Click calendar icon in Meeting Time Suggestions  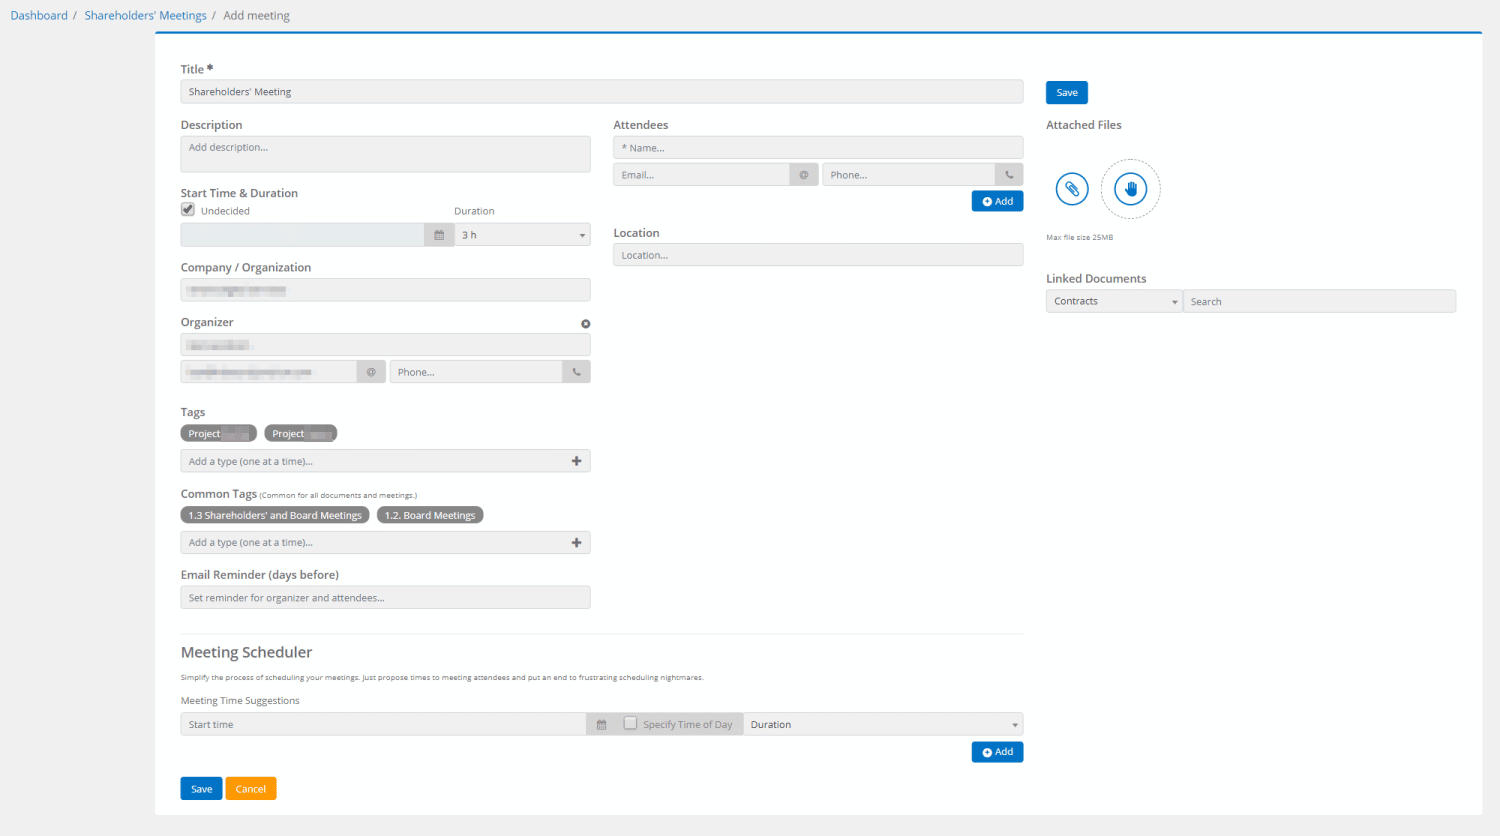601,725
